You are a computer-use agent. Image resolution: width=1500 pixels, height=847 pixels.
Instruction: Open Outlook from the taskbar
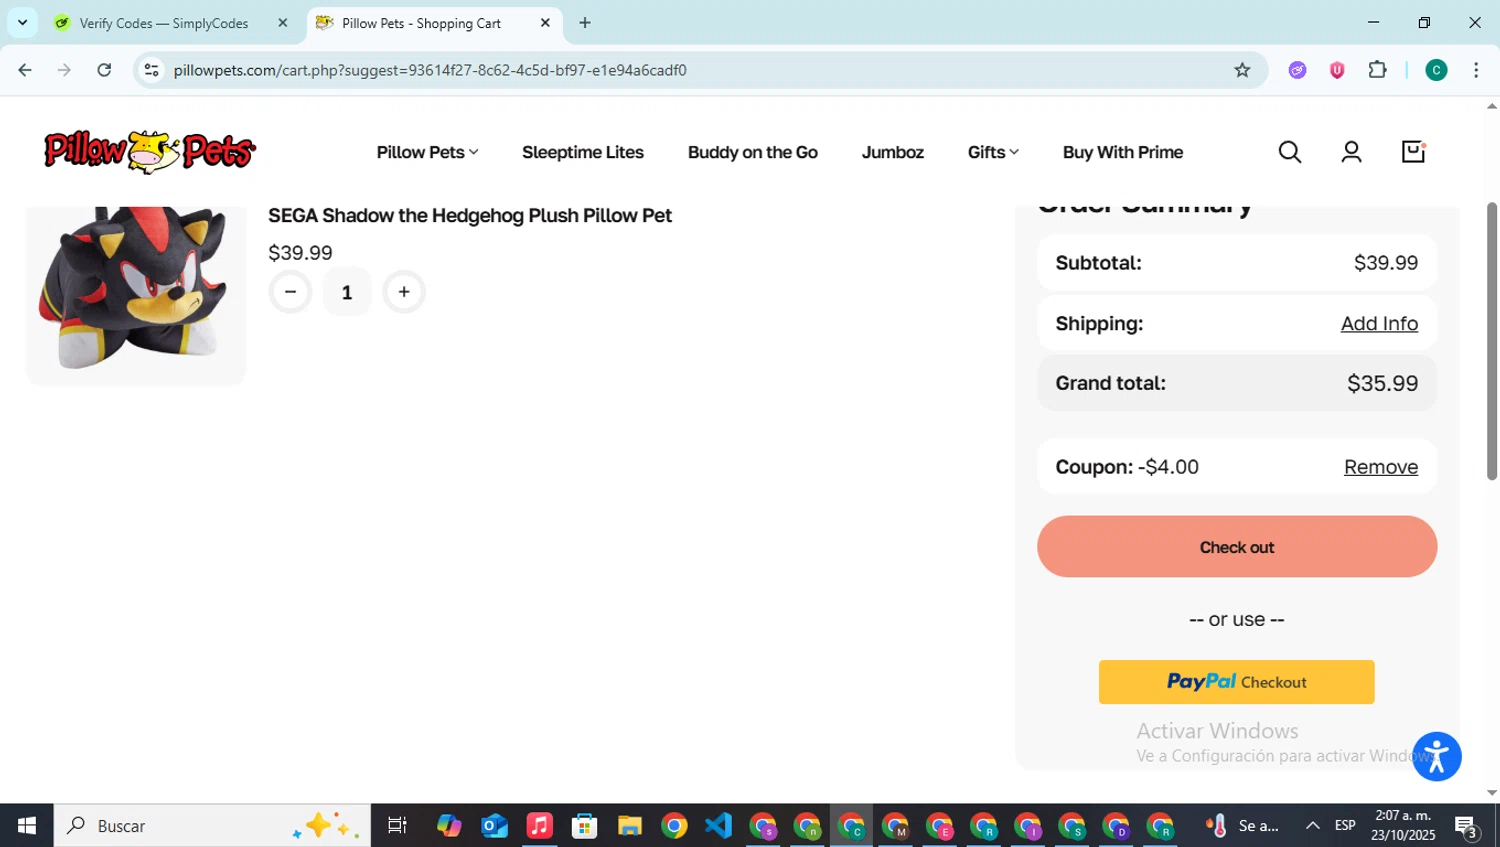[x=494, y=826]
